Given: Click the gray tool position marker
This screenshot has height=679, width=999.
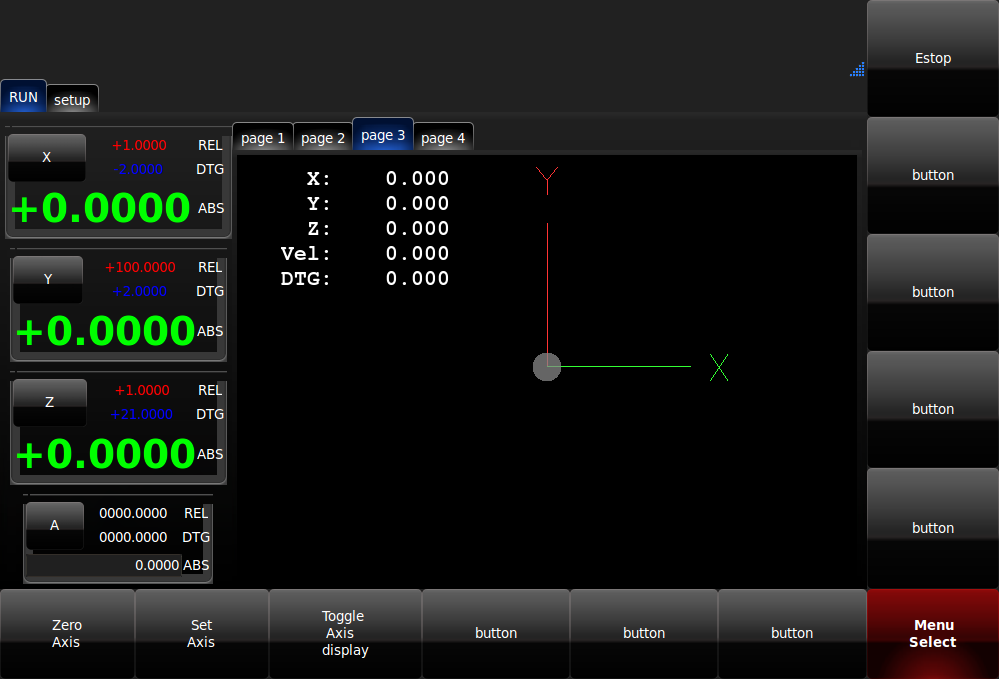Looking at the screenshot, I should pos(547,367).
